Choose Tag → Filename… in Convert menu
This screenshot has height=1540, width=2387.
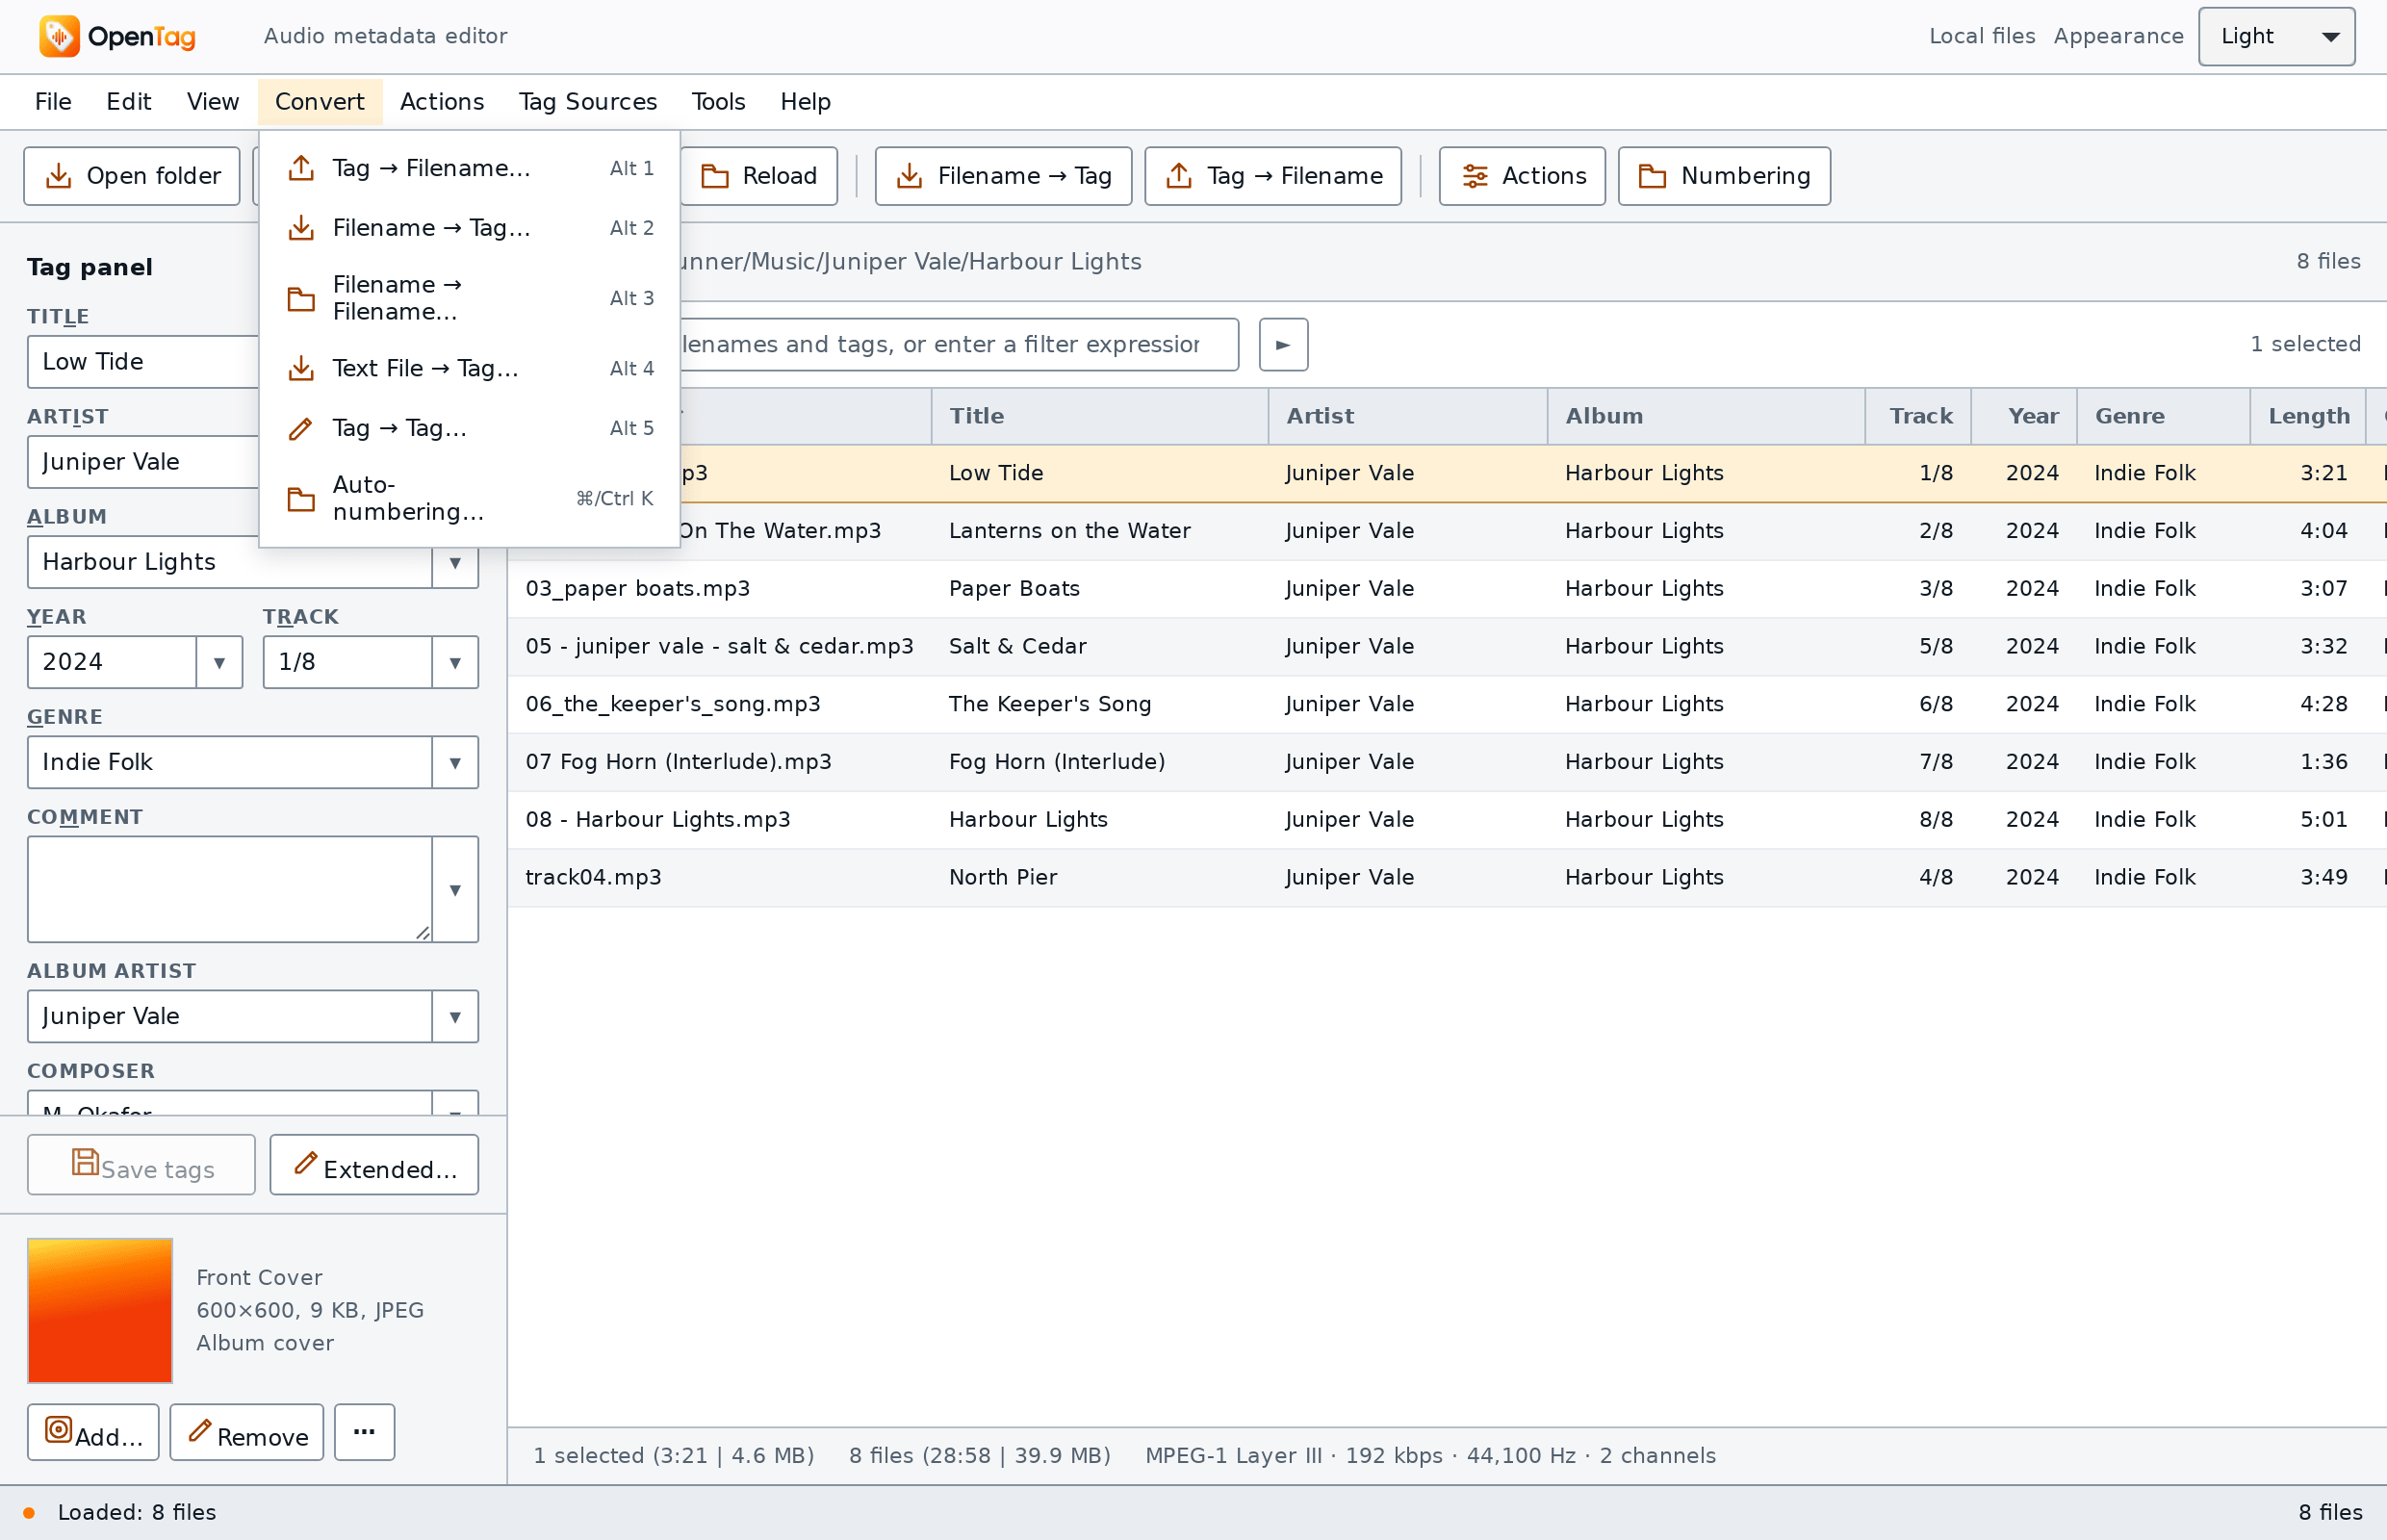tap(469, 168)
